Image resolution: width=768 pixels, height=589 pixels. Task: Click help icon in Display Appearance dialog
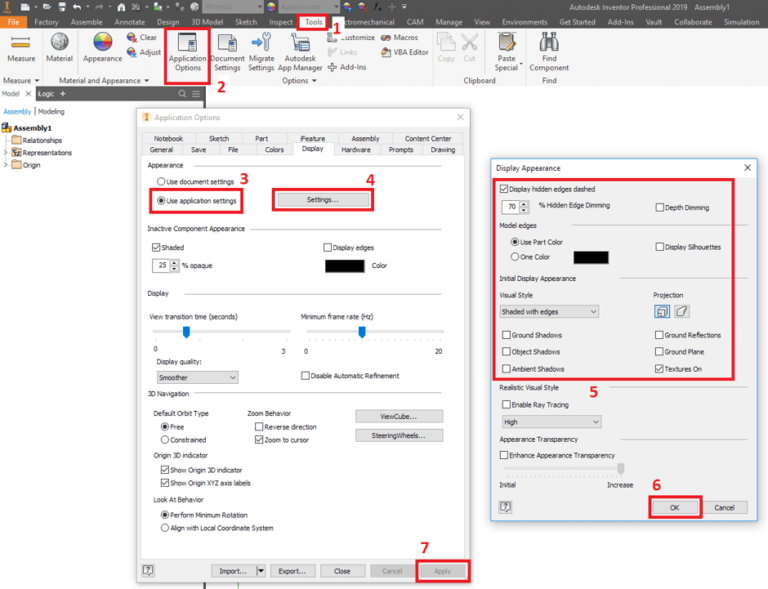point(505,507)
